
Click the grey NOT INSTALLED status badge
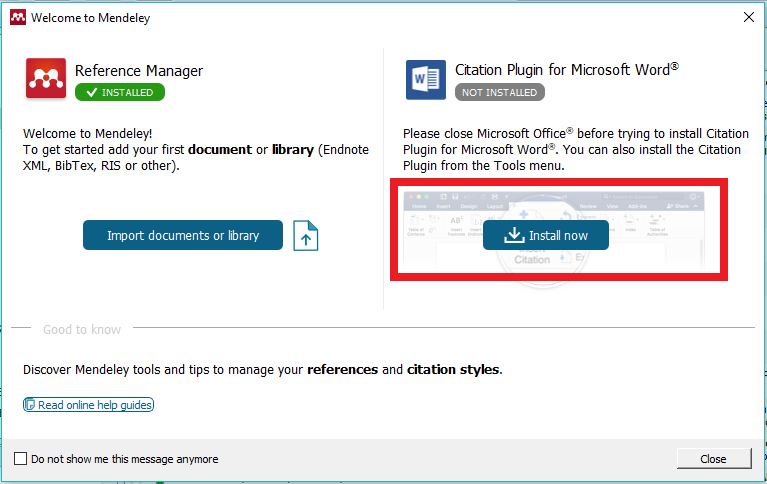point(499,92)
